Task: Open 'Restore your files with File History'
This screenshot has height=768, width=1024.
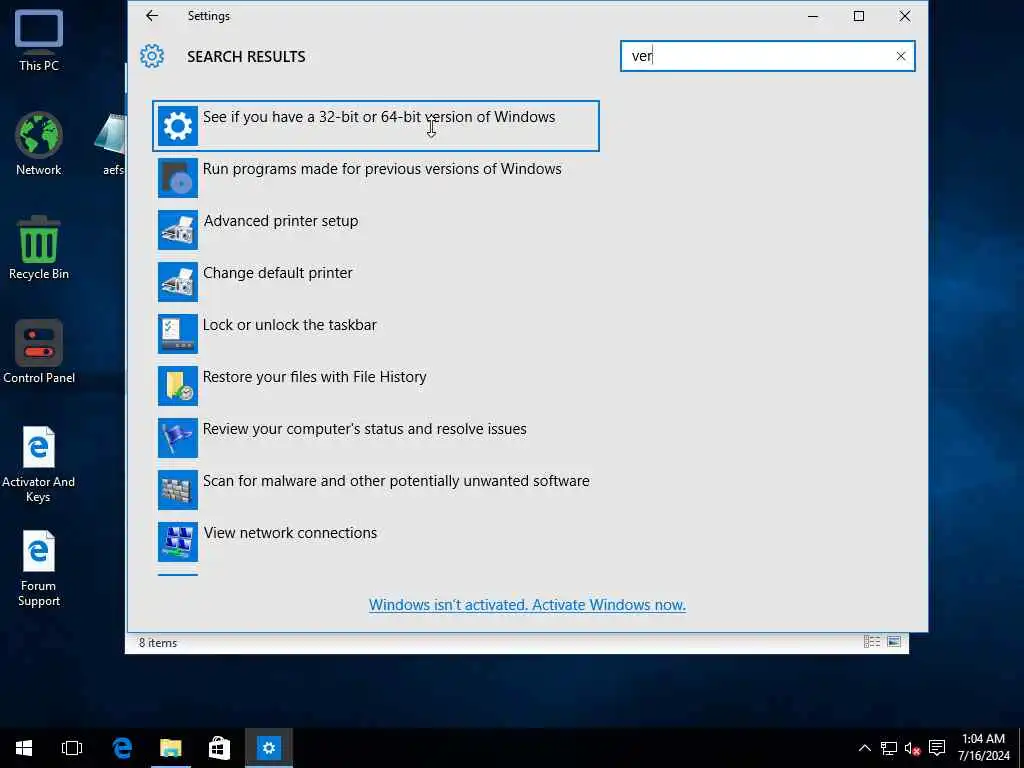Action: pos(376,386)
